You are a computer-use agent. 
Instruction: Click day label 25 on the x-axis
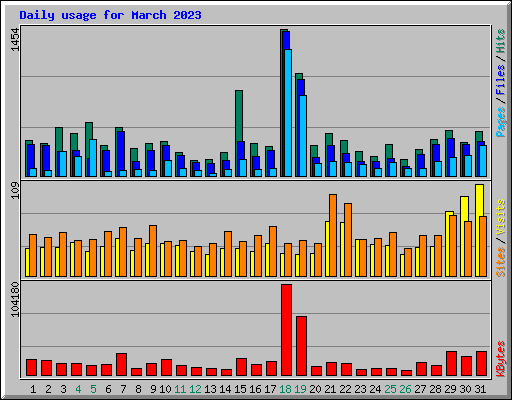(390, 389)
